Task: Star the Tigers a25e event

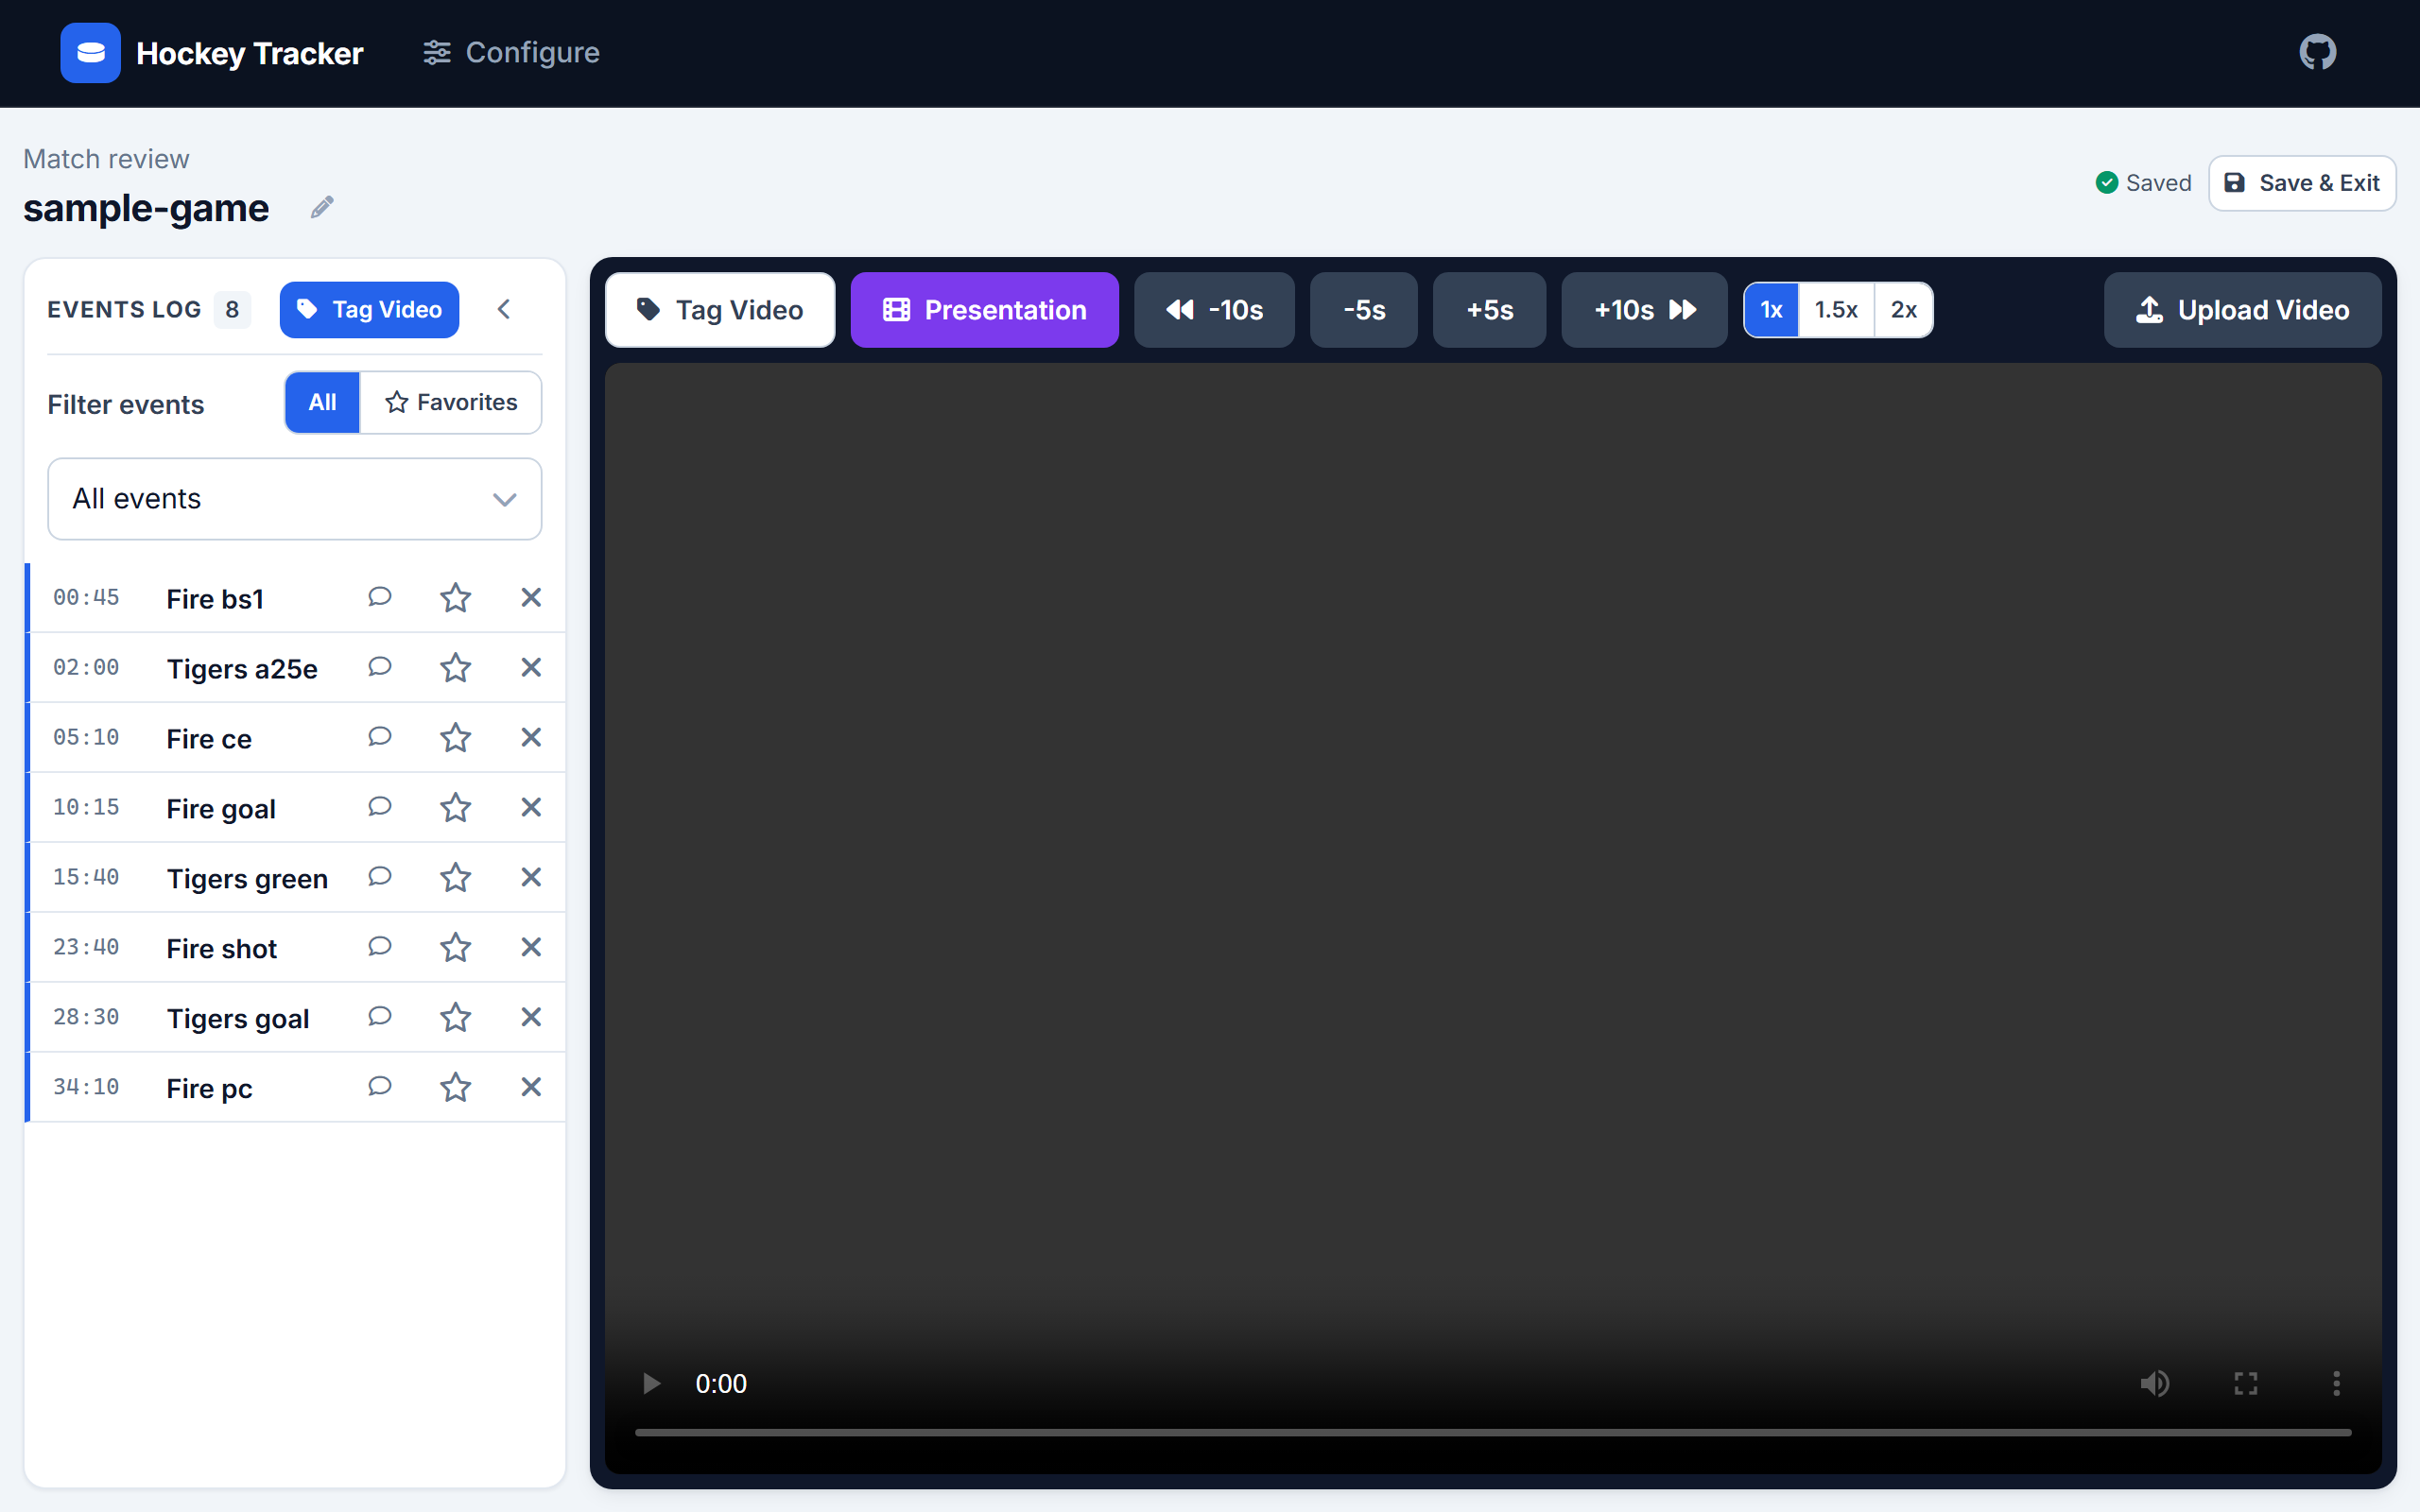Action: 455,667
